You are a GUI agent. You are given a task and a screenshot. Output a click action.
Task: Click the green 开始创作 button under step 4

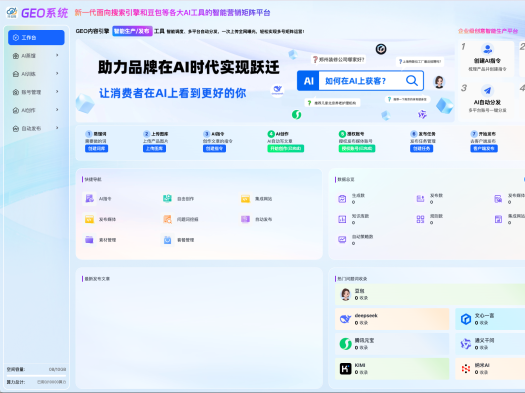coord(286,148)
